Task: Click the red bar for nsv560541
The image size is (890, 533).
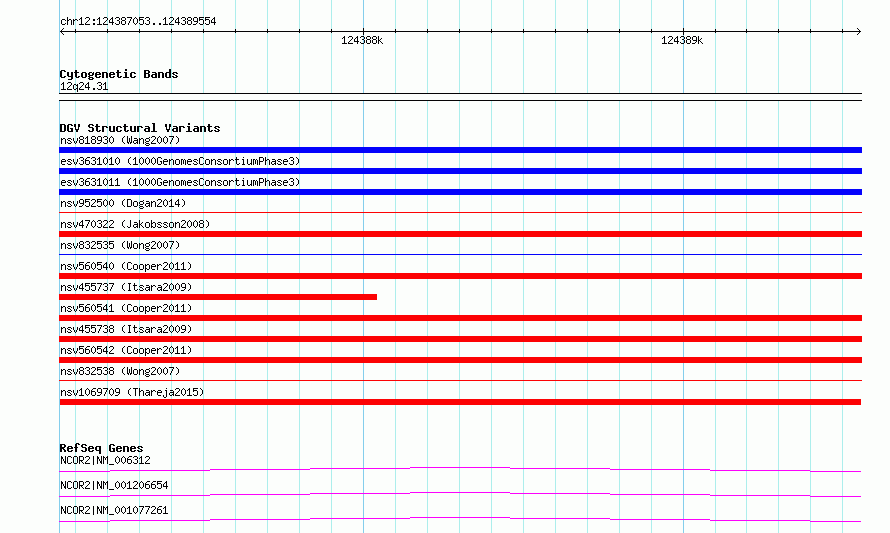Action: tap(460, 318)
